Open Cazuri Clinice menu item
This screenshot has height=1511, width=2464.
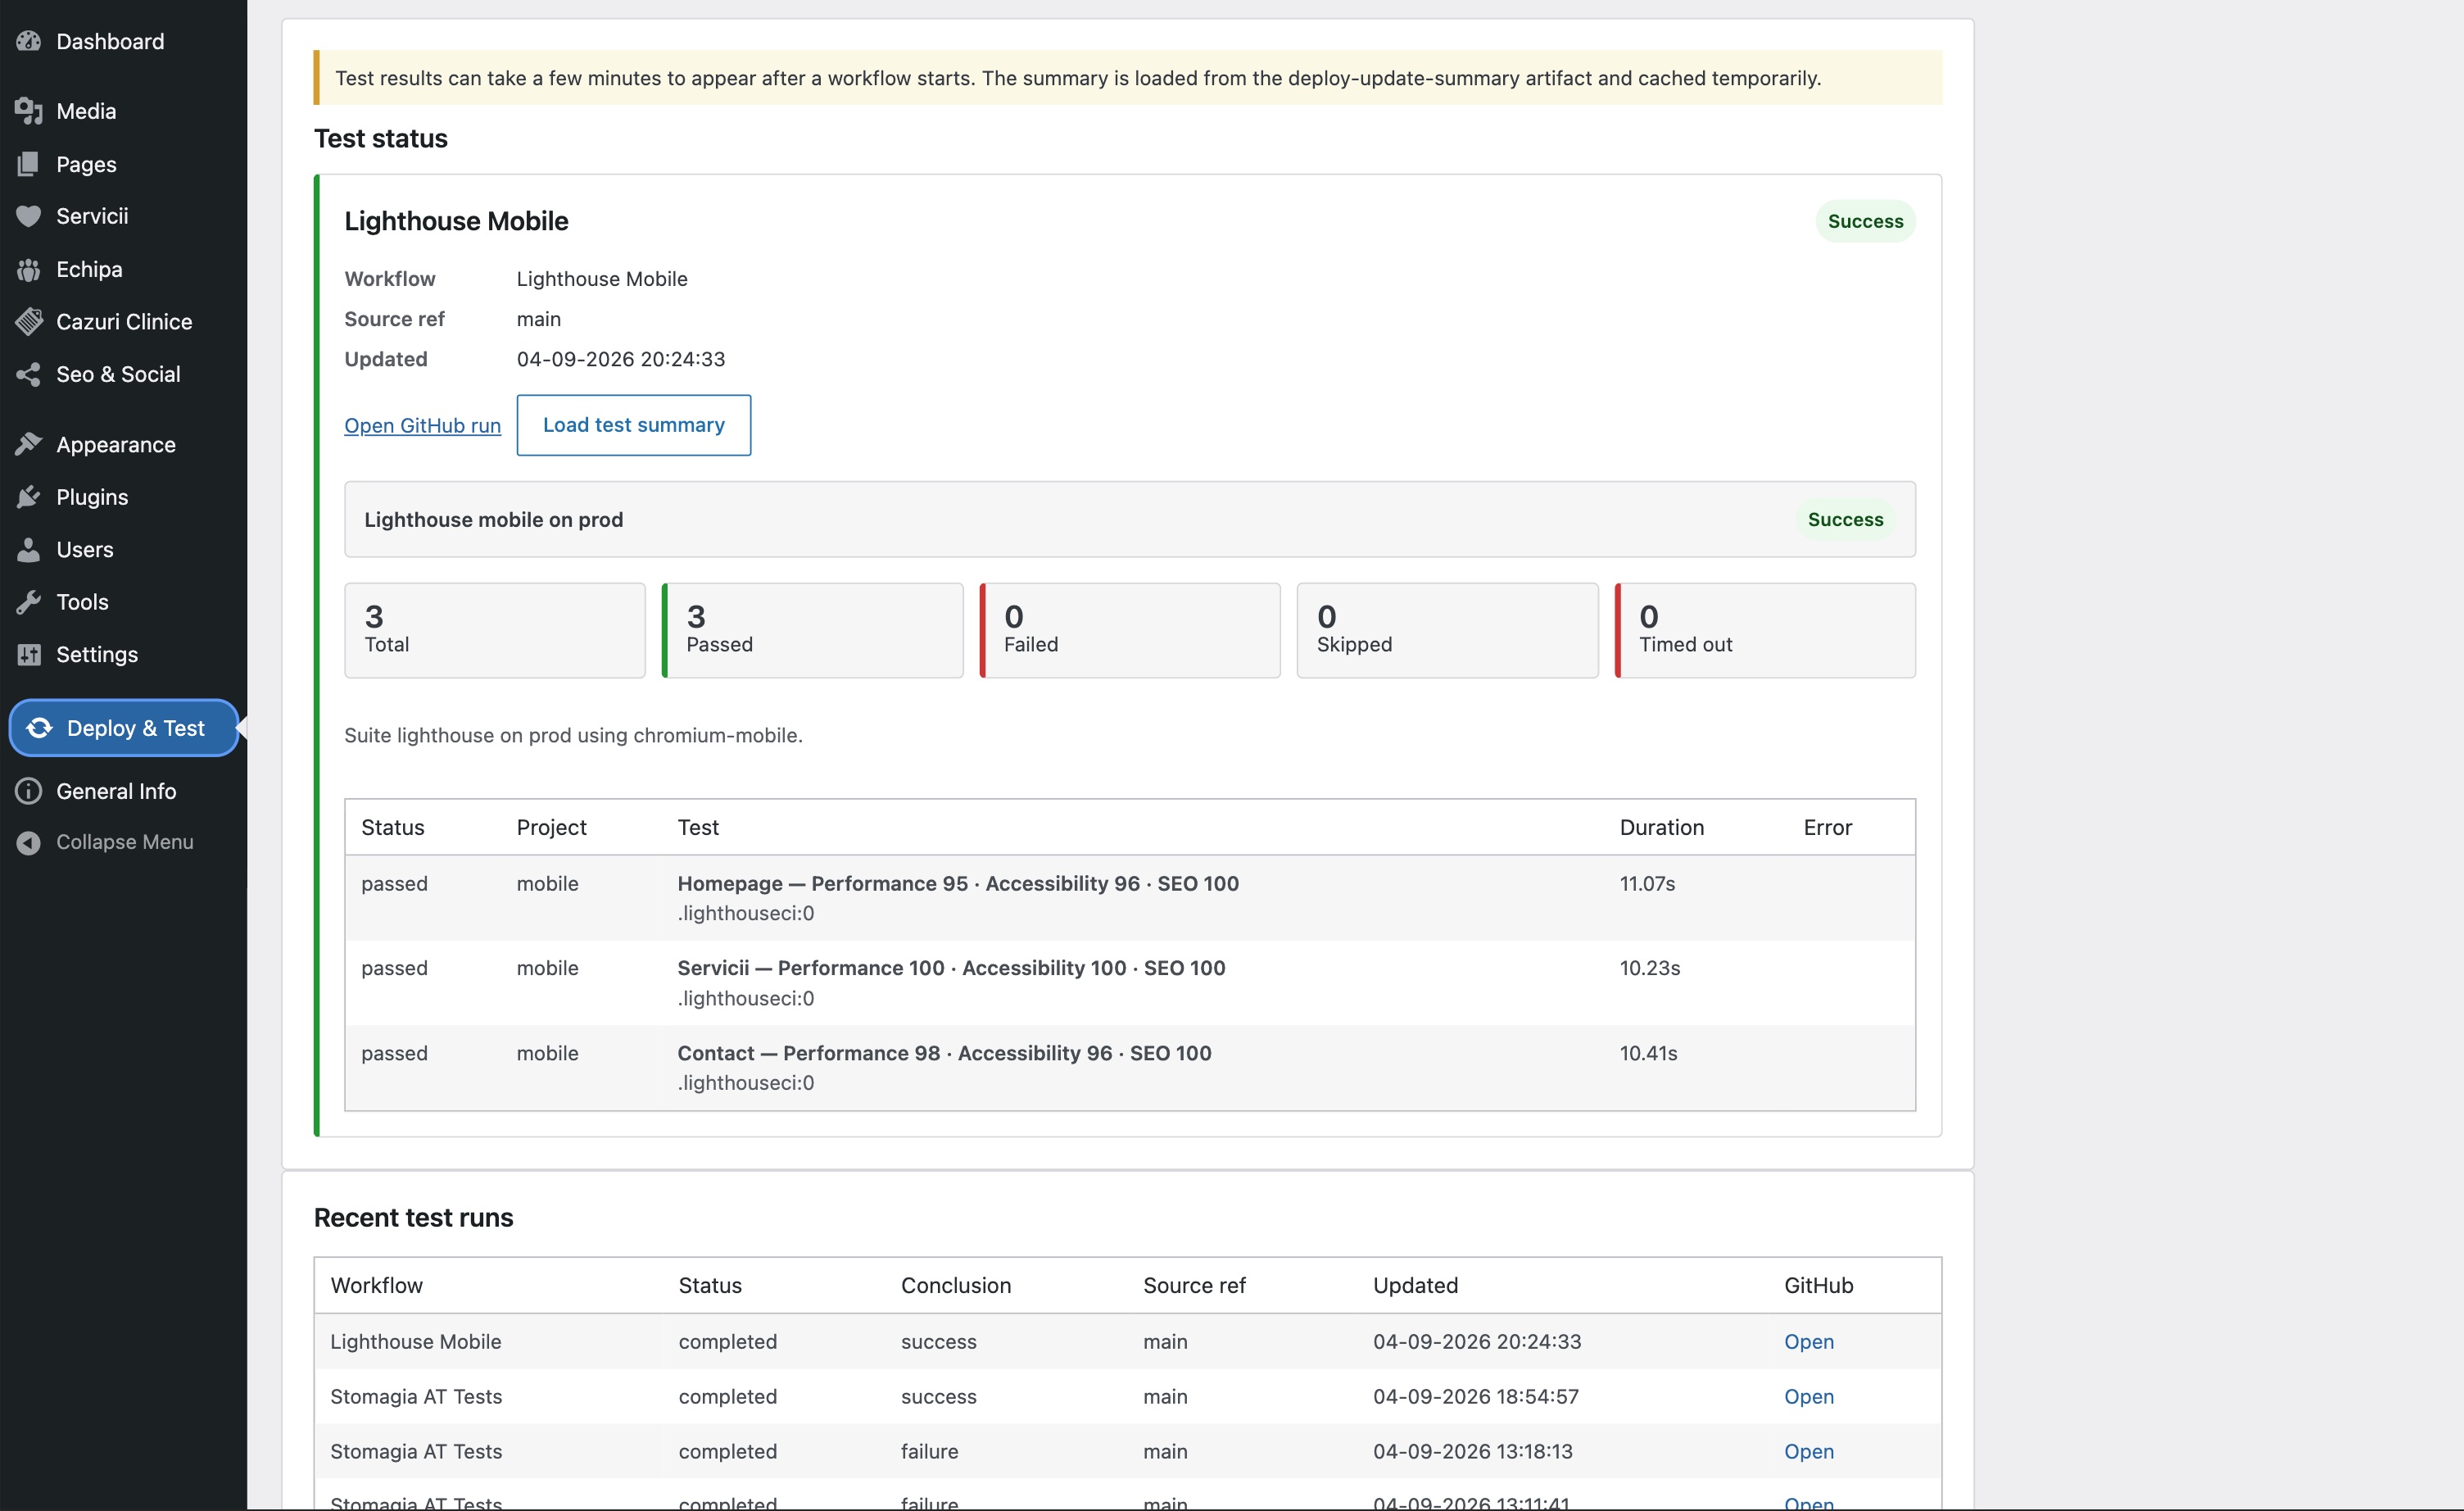123,321
